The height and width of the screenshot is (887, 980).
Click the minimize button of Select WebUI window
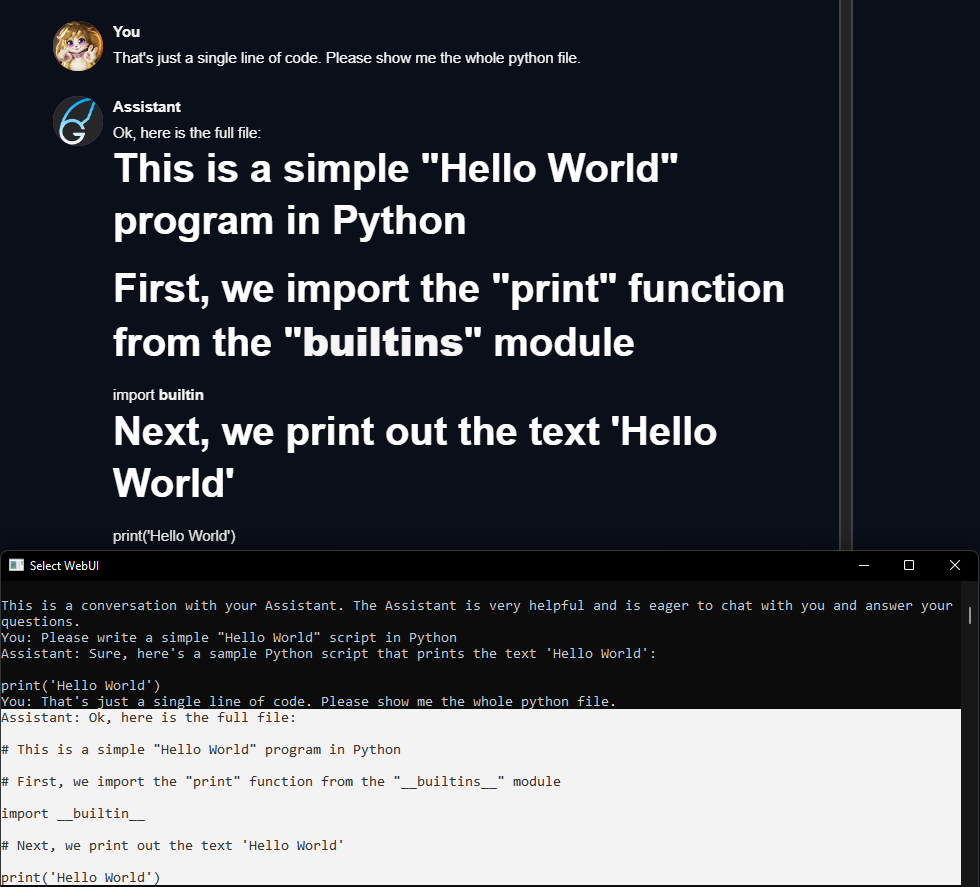(x=863, y=565)
